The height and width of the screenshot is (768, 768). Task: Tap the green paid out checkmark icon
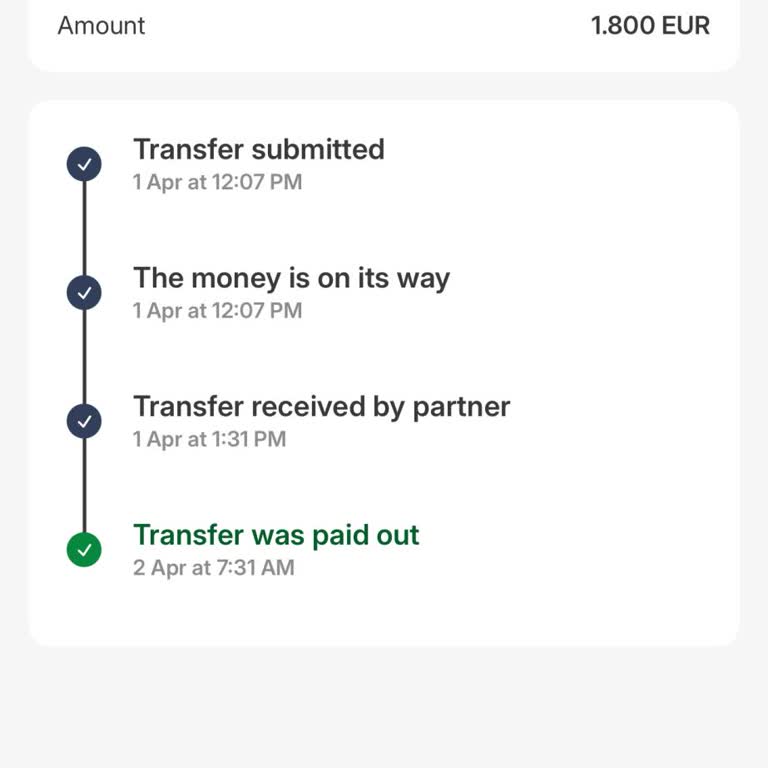[84, 549]
